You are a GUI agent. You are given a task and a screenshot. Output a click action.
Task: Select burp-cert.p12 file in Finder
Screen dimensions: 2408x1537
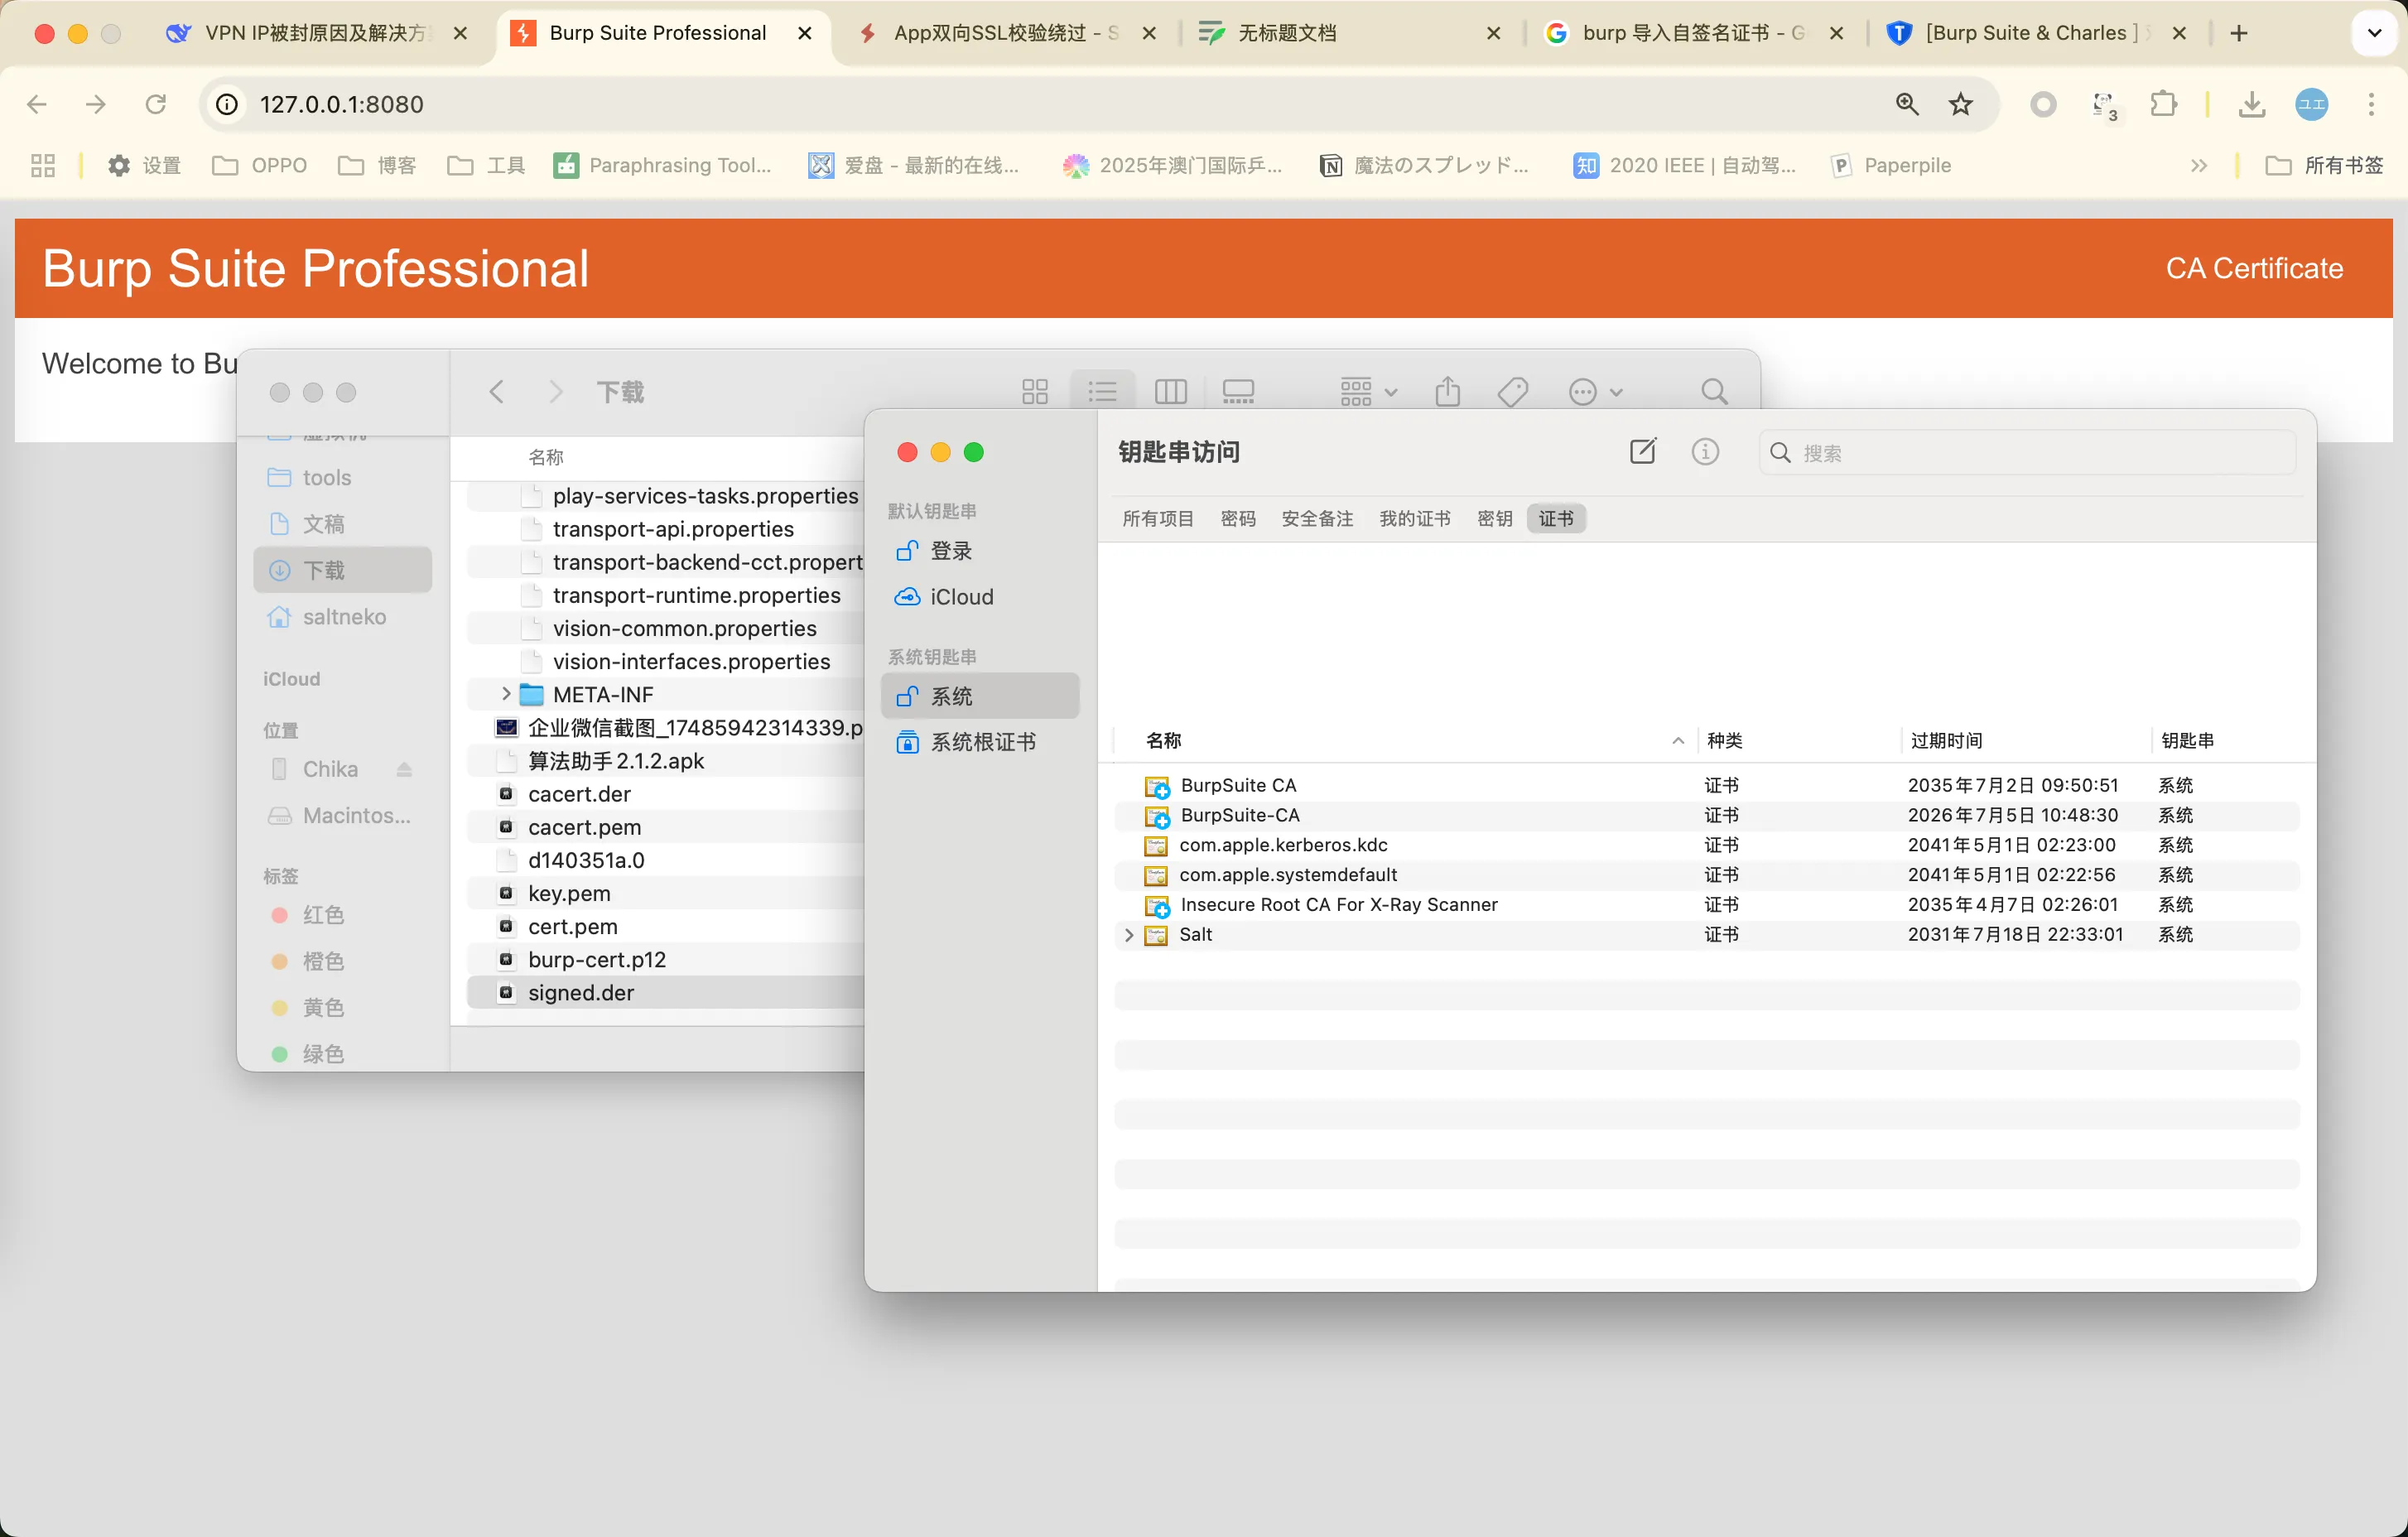point(665,959)
